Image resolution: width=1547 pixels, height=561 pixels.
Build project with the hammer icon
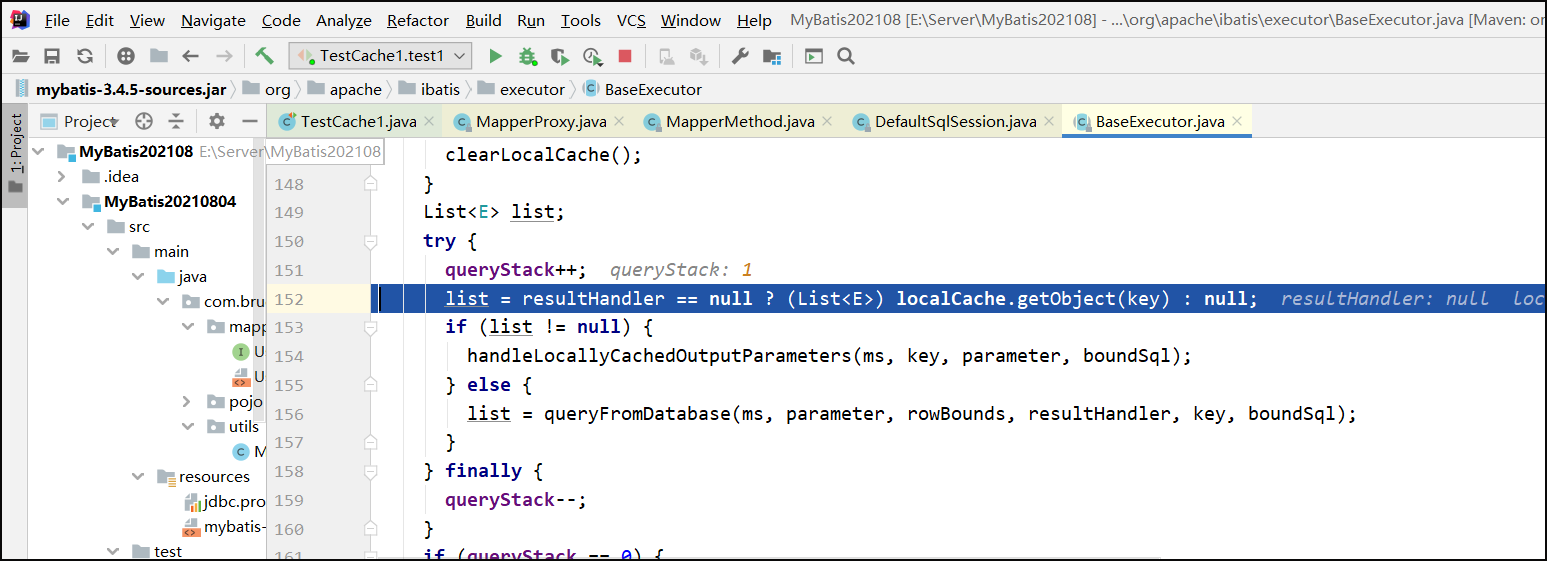click(265, 56)
